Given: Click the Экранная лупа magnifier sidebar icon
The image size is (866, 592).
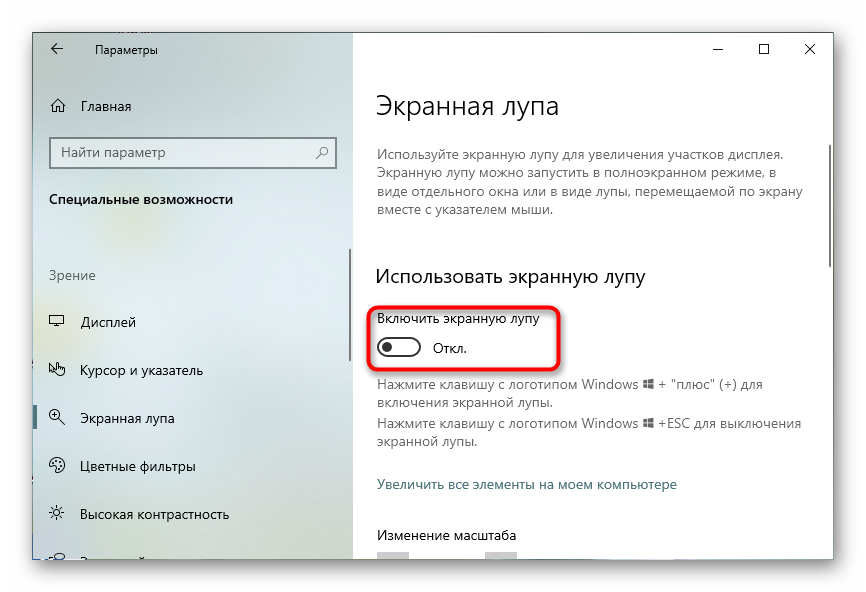Looking at the screenshot, I should coord(58,418).
